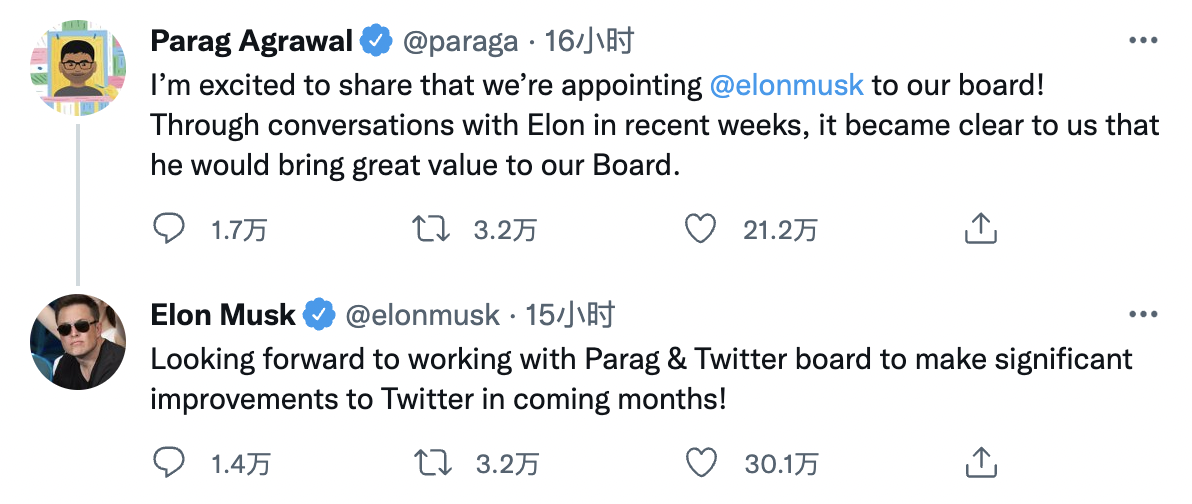Image resolution: width=1192 pixels, height=504 pixels.
Task: Open more options on Elon's tweet
Action: [1142, 315]
